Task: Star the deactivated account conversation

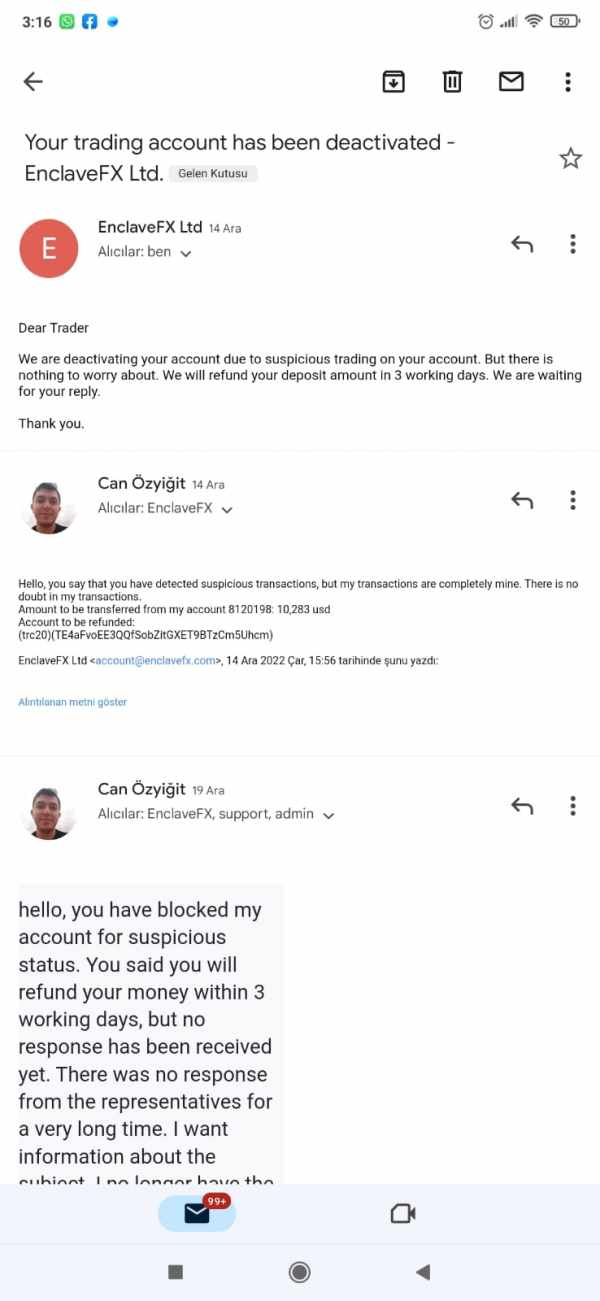Action: [570, 158]
